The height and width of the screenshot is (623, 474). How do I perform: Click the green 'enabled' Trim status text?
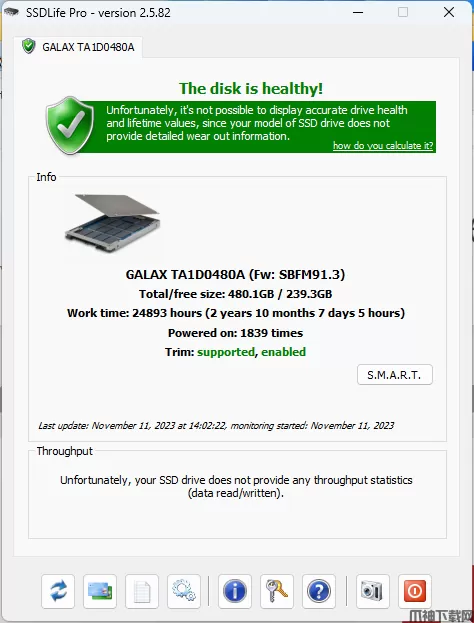[x=283, y=352]
